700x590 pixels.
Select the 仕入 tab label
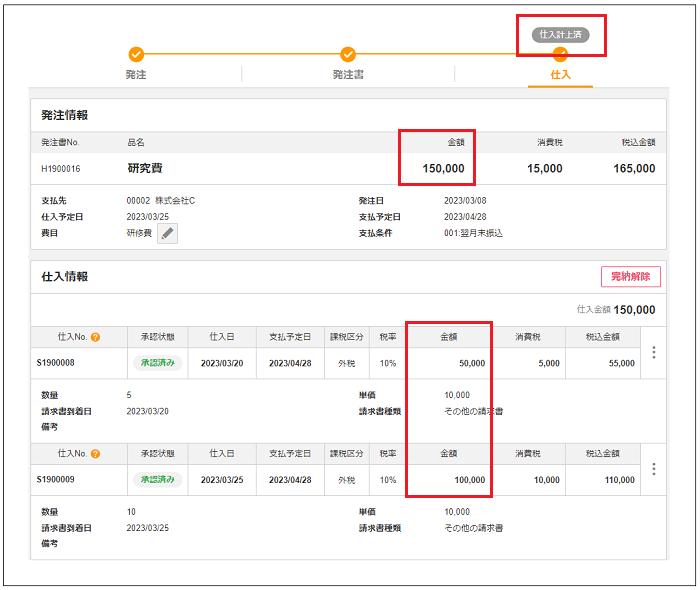pyautogui.click(x=560, y=75)
